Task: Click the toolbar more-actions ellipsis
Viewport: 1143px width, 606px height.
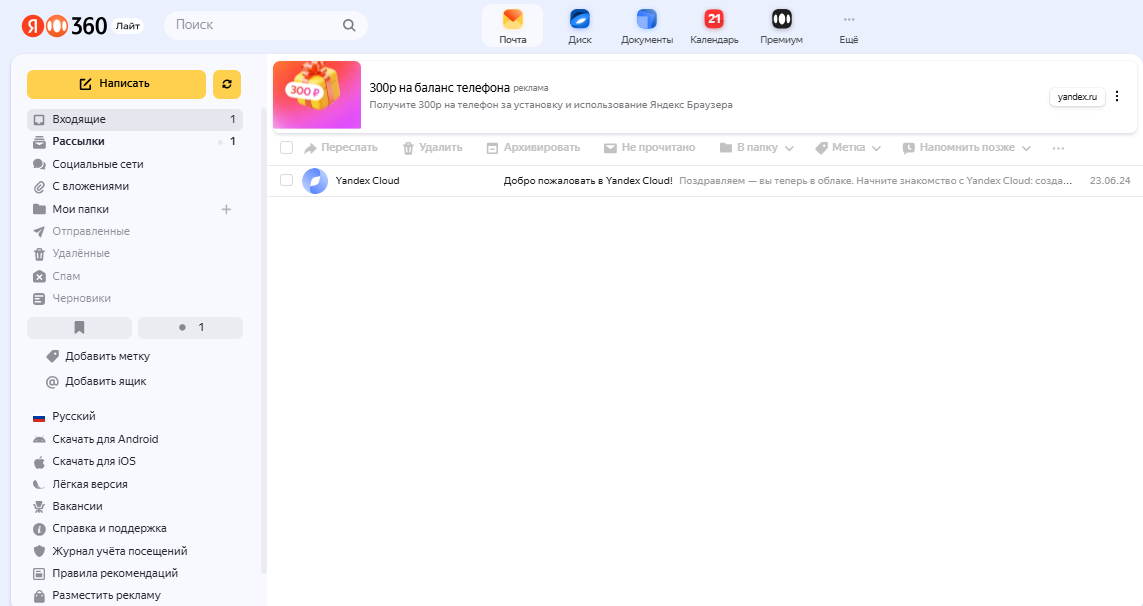Action: 1058,148
